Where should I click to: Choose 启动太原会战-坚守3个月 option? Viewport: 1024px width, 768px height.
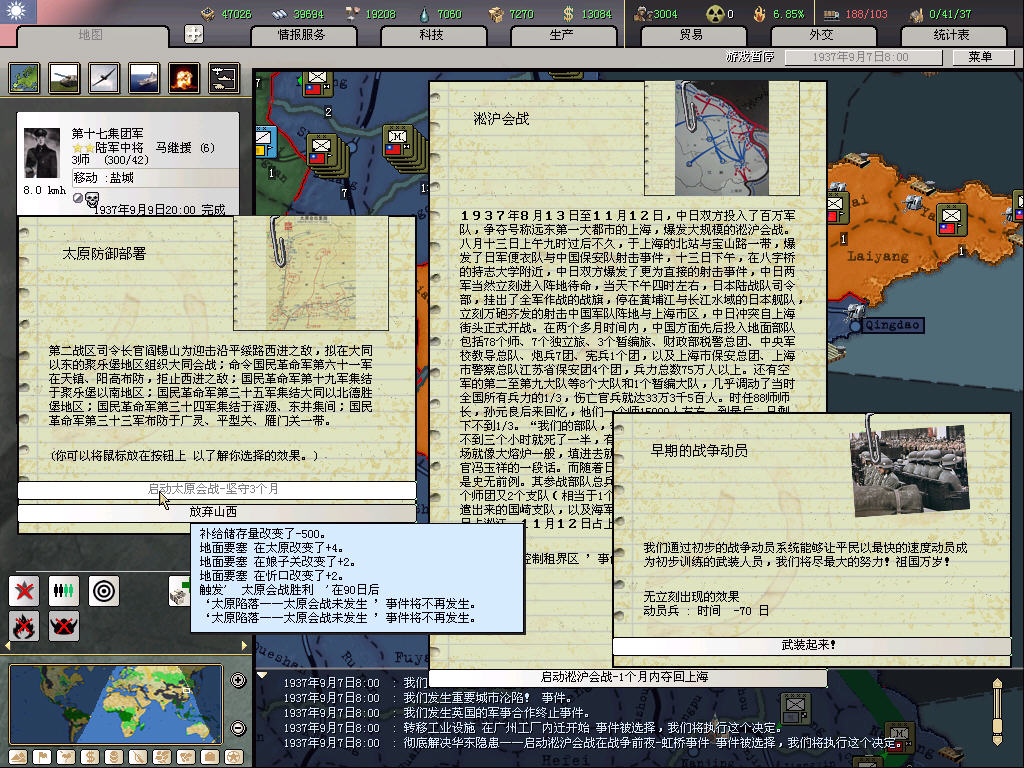[x=216, y=488]
